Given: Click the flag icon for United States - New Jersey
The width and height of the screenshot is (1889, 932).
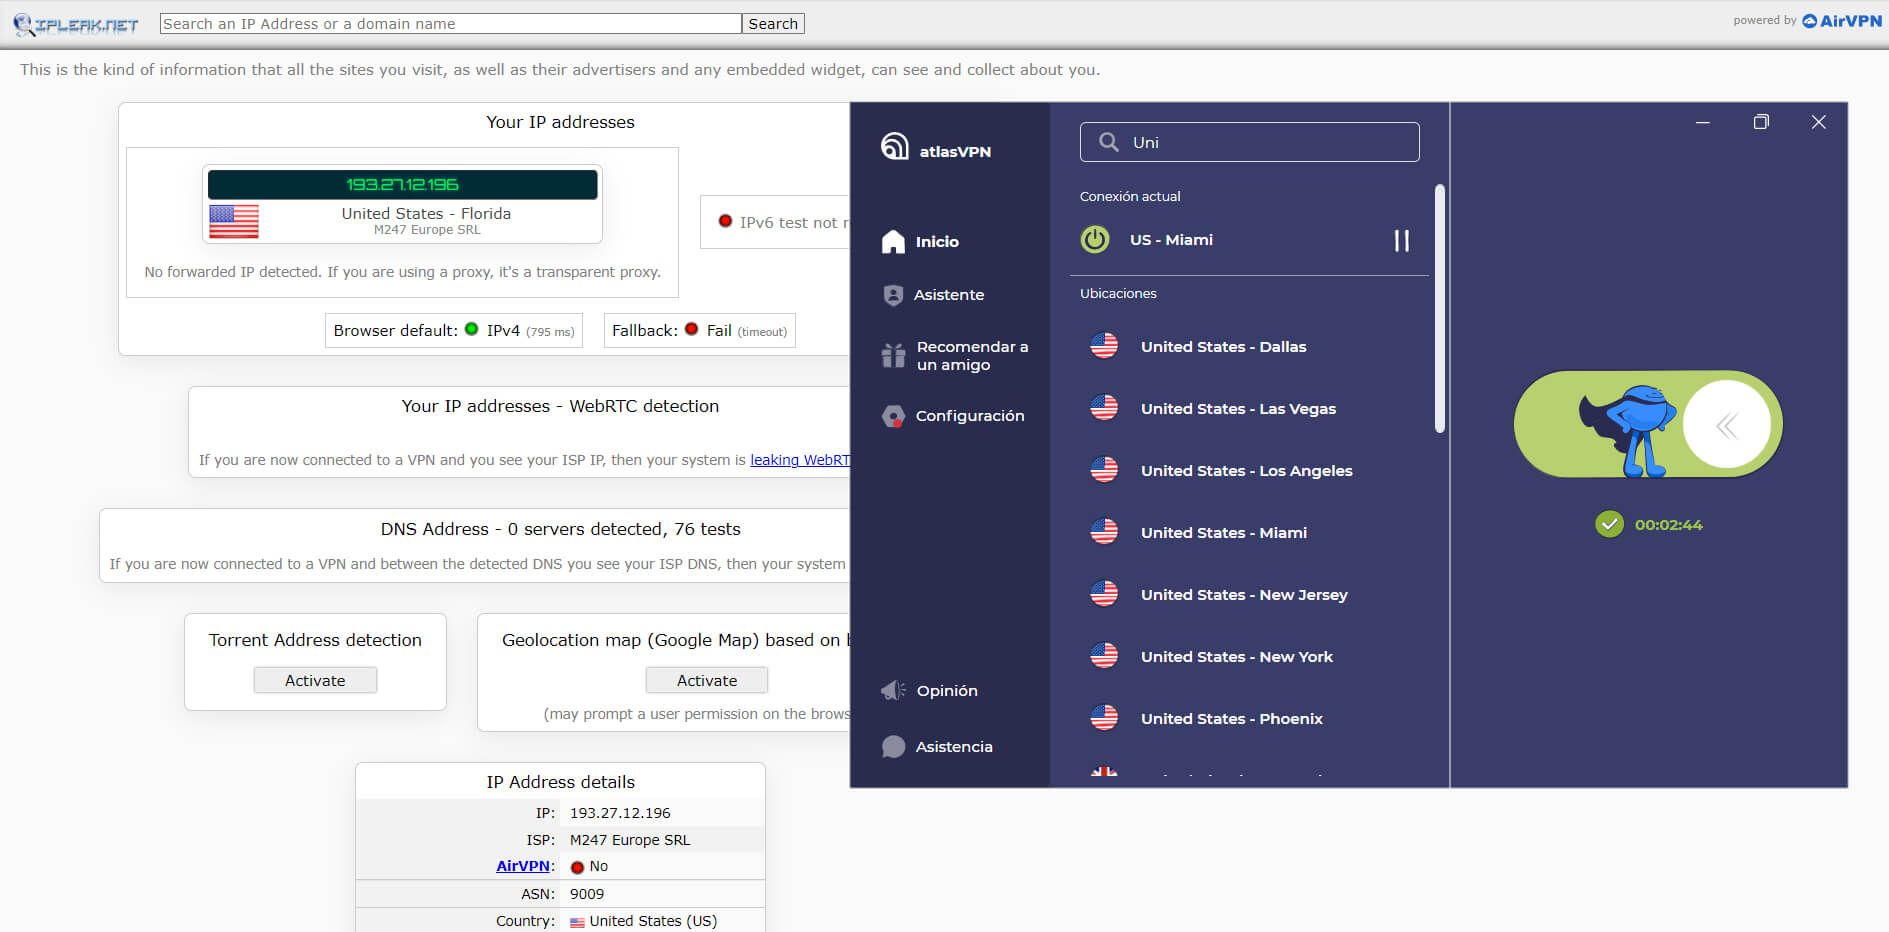Looking at the screenshot, I should click(x=1104, y=594).
